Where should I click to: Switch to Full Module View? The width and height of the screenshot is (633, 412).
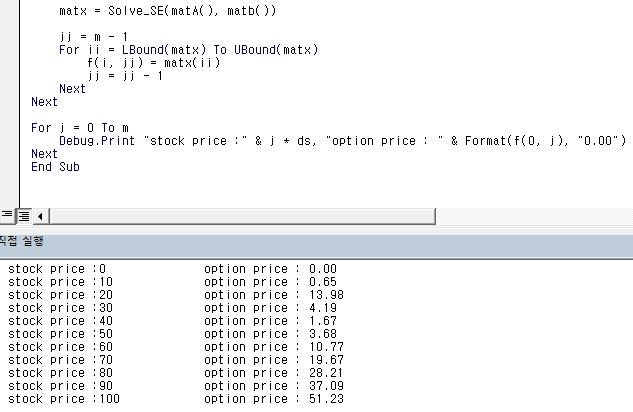(x=23, y=215)
